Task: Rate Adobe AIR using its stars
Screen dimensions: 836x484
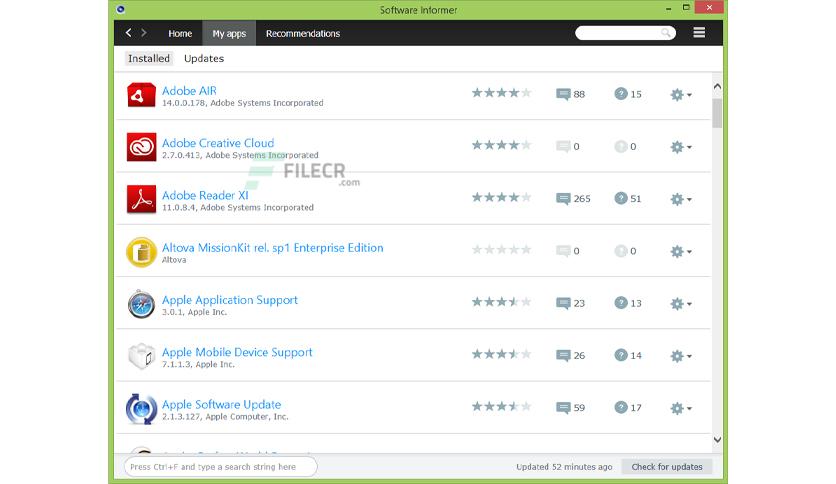Action: coord(501,93)
